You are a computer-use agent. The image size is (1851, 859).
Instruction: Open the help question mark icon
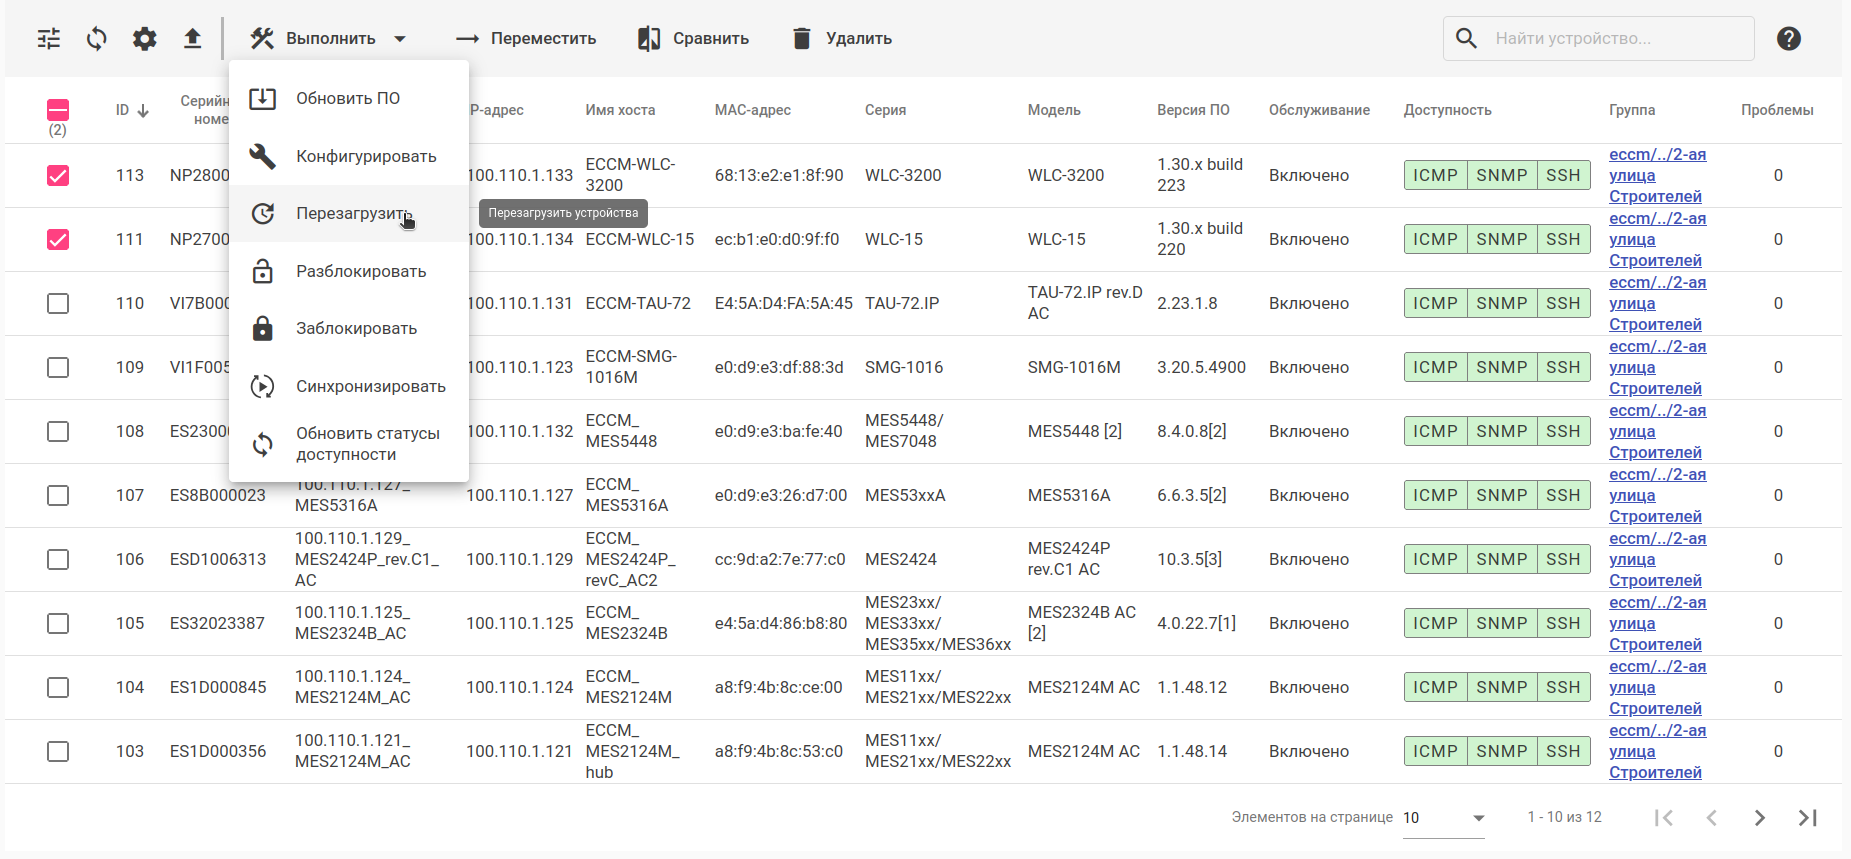pyautogui.click(x=1788, y=39)
